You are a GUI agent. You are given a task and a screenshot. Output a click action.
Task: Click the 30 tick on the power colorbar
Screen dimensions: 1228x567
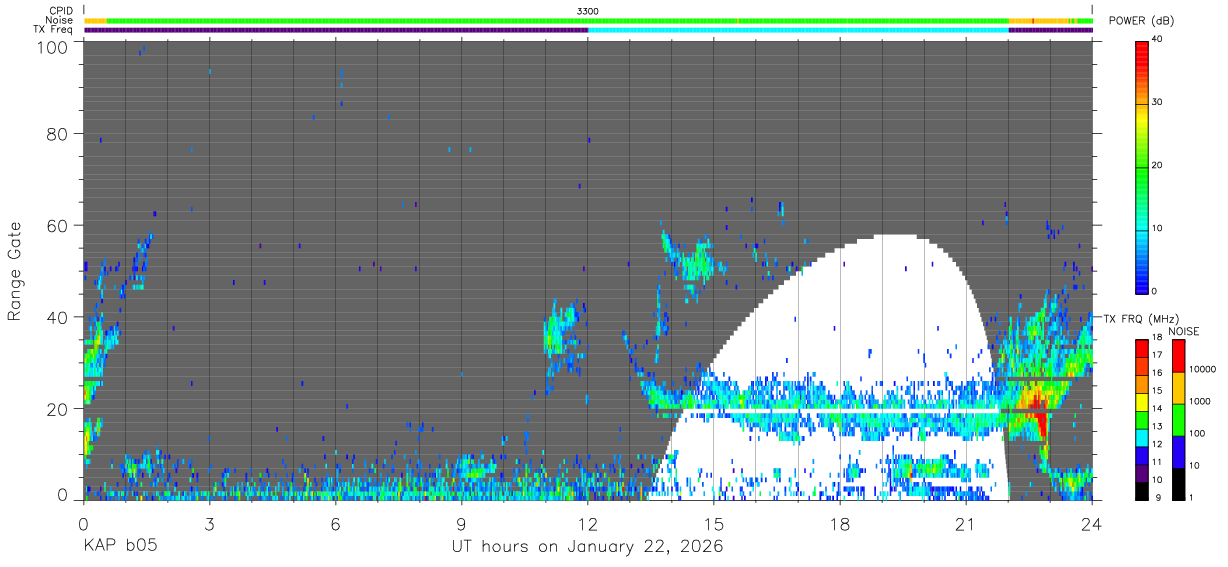1157,103
